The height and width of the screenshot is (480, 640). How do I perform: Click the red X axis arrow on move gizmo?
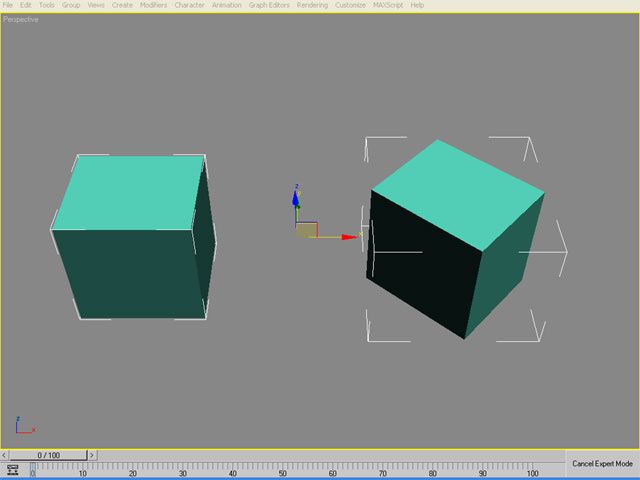[349, 237]
